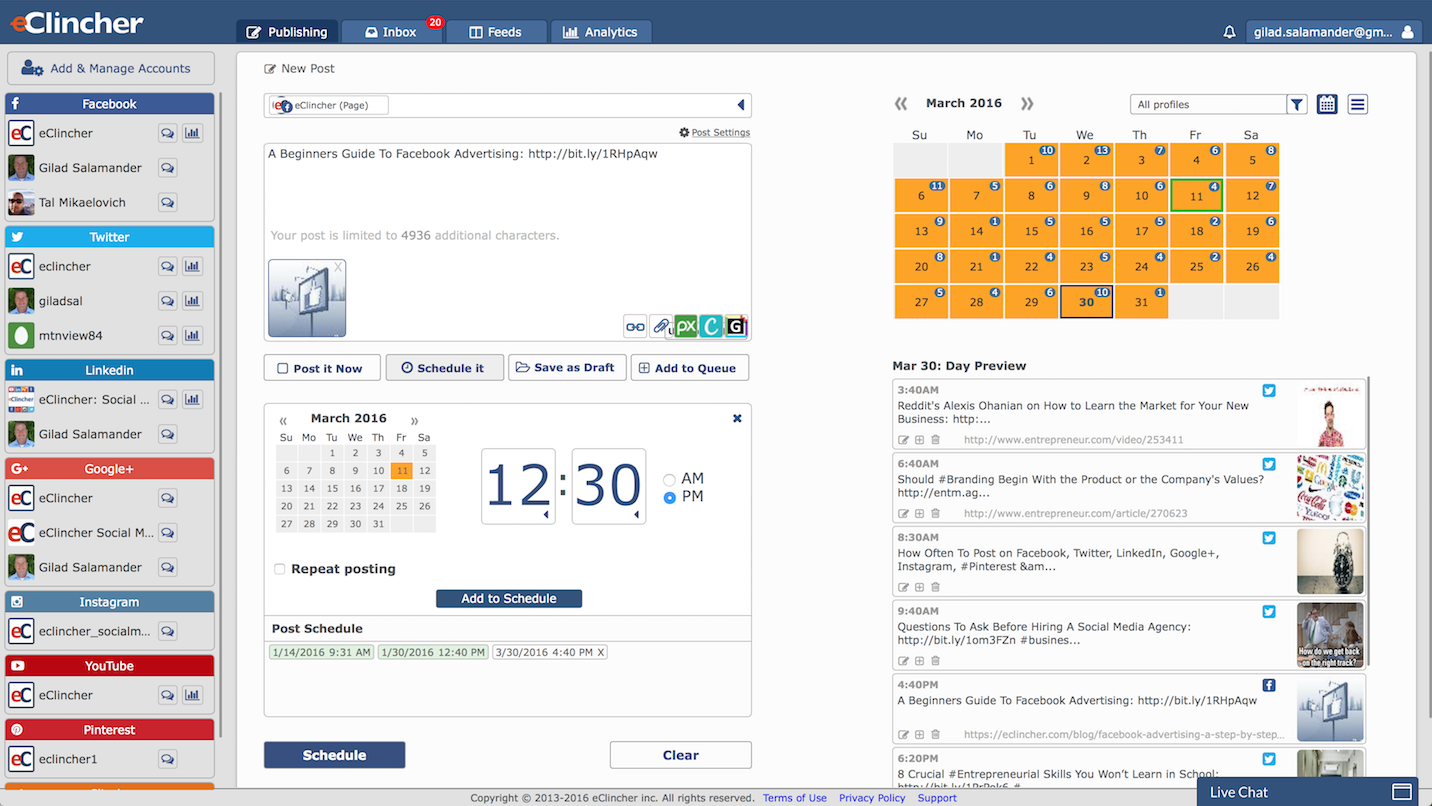The width and height of the screenshot is (1432, 806).
Task: Open the Canva image editor icon
Action: pyautogui.click(x=711, y=326)
